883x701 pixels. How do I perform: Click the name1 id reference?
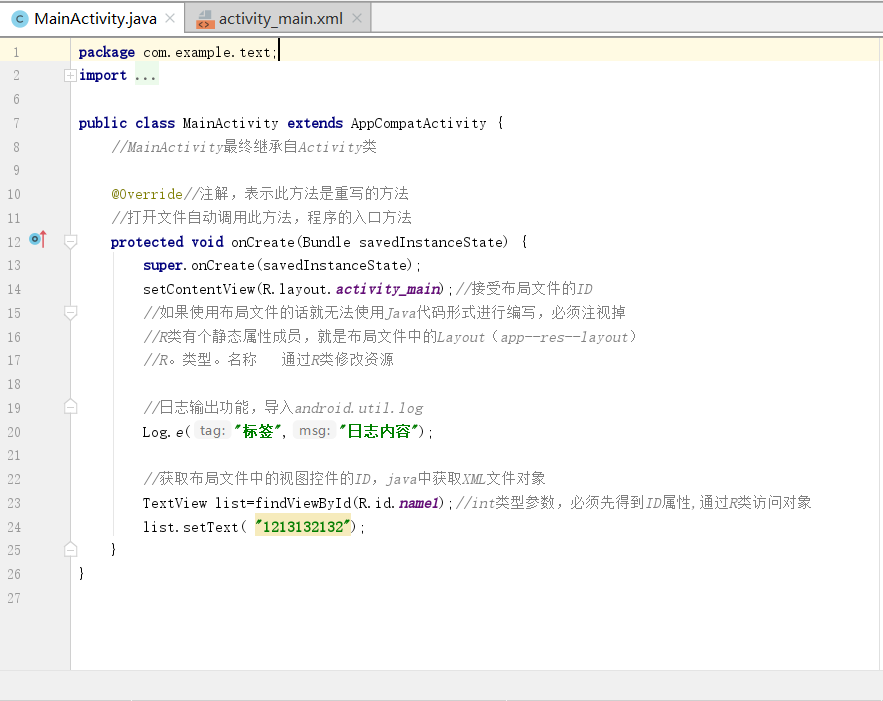(x=418, y=503)
